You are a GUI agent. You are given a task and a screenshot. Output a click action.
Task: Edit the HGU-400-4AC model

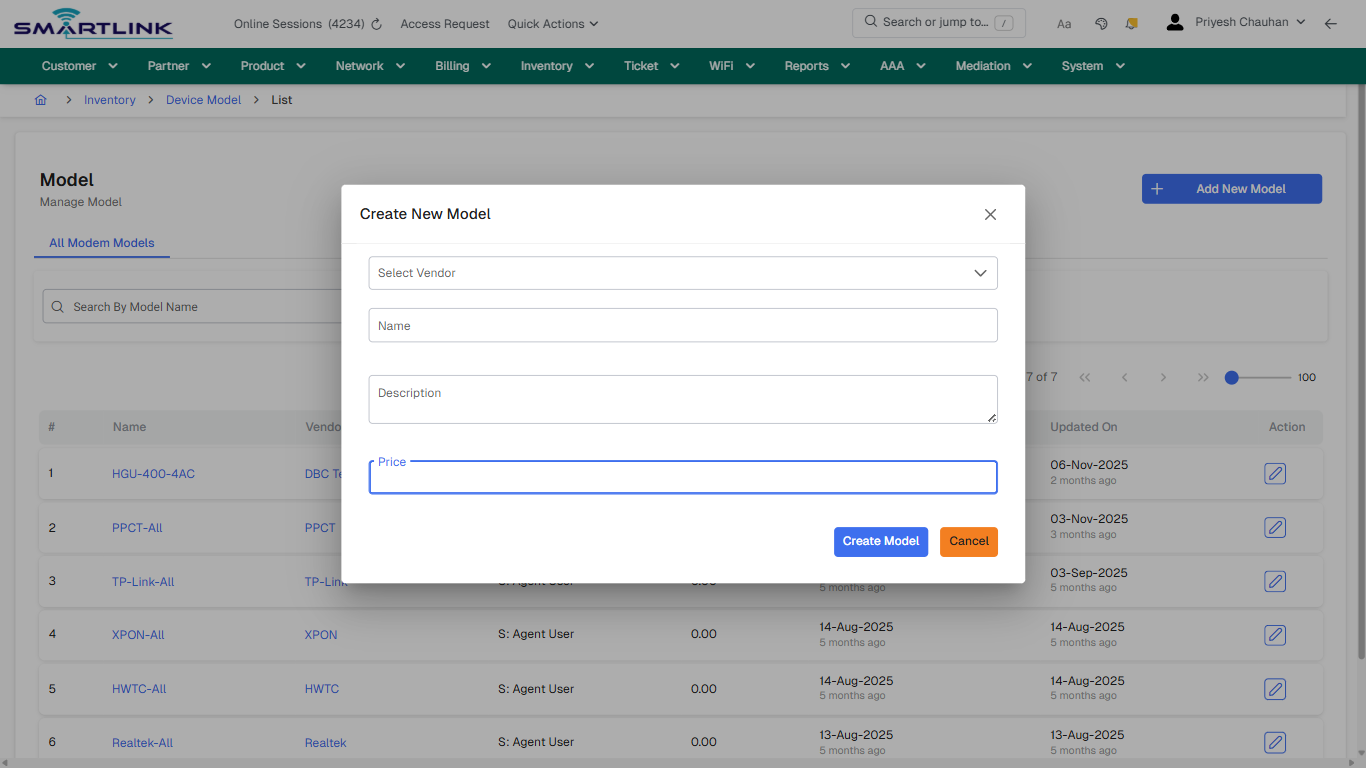1275,473
